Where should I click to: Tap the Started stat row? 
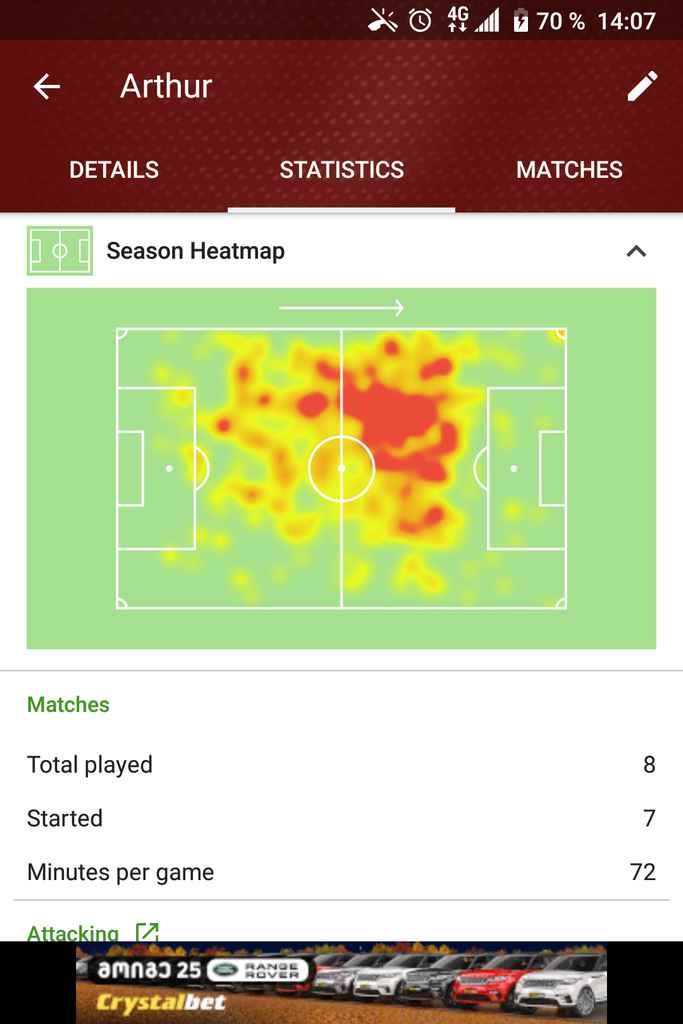(x=342, y=818)
